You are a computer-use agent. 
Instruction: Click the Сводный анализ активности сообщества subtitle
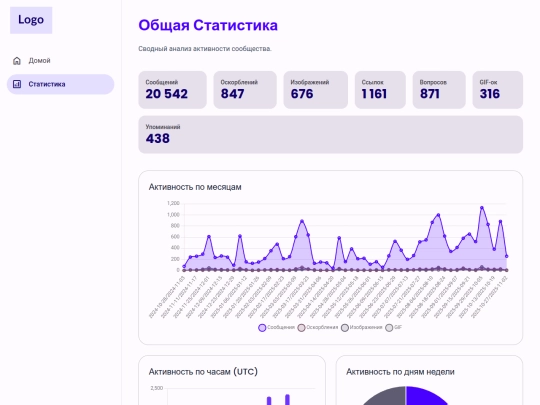[x=205, y=49]
